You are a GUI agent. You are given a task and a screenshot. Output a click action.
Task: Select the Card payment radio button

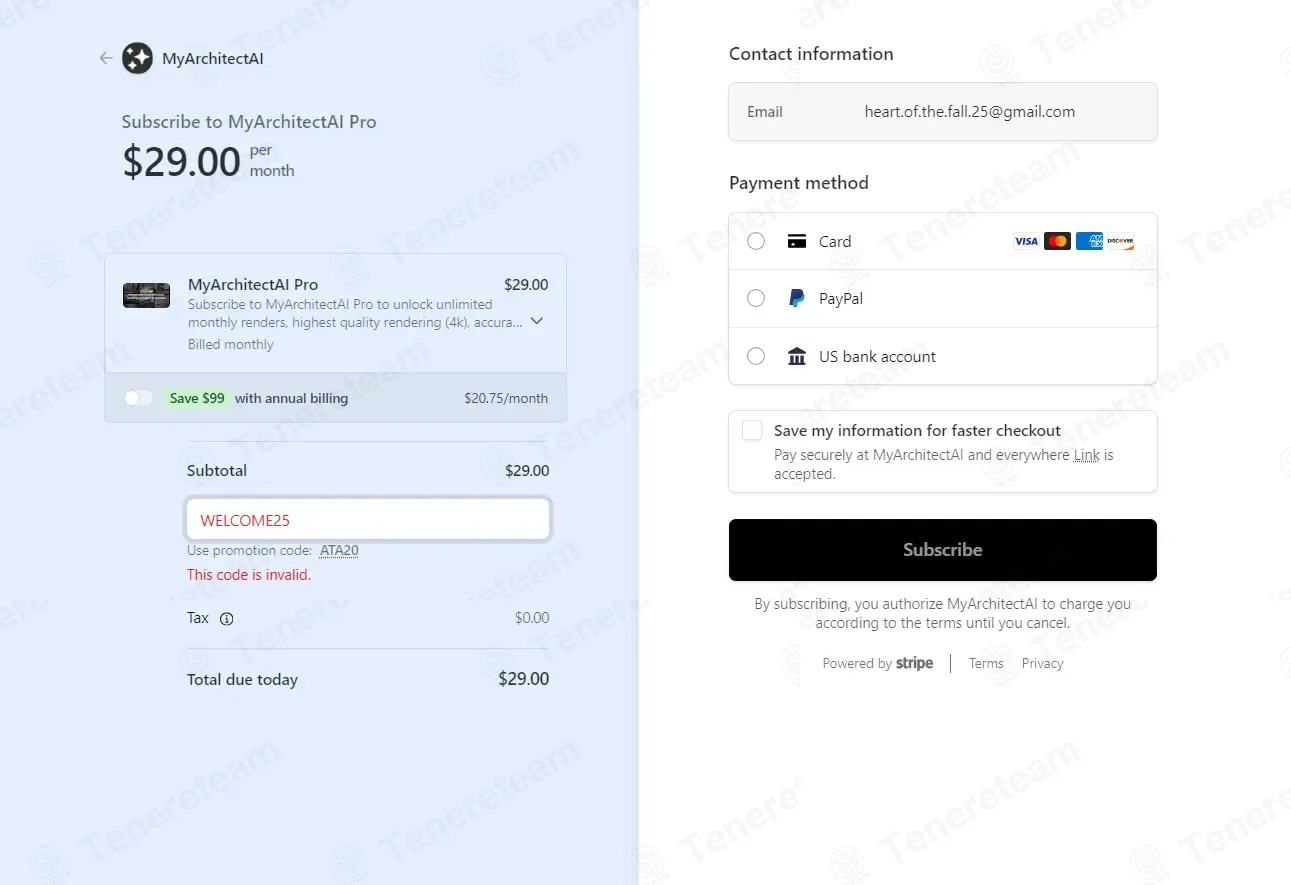[756, 241]
